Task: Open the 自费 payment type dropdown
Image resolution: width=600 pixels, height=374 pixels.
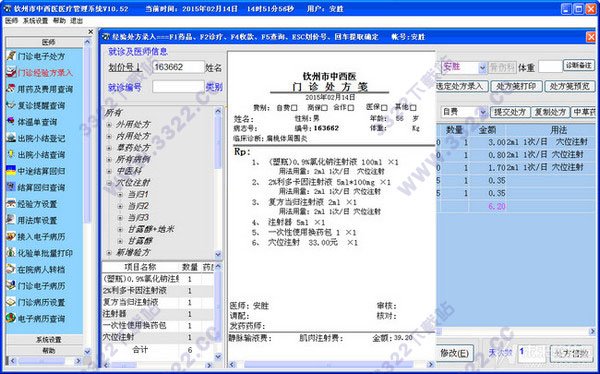Action: (x=482, y=112)
